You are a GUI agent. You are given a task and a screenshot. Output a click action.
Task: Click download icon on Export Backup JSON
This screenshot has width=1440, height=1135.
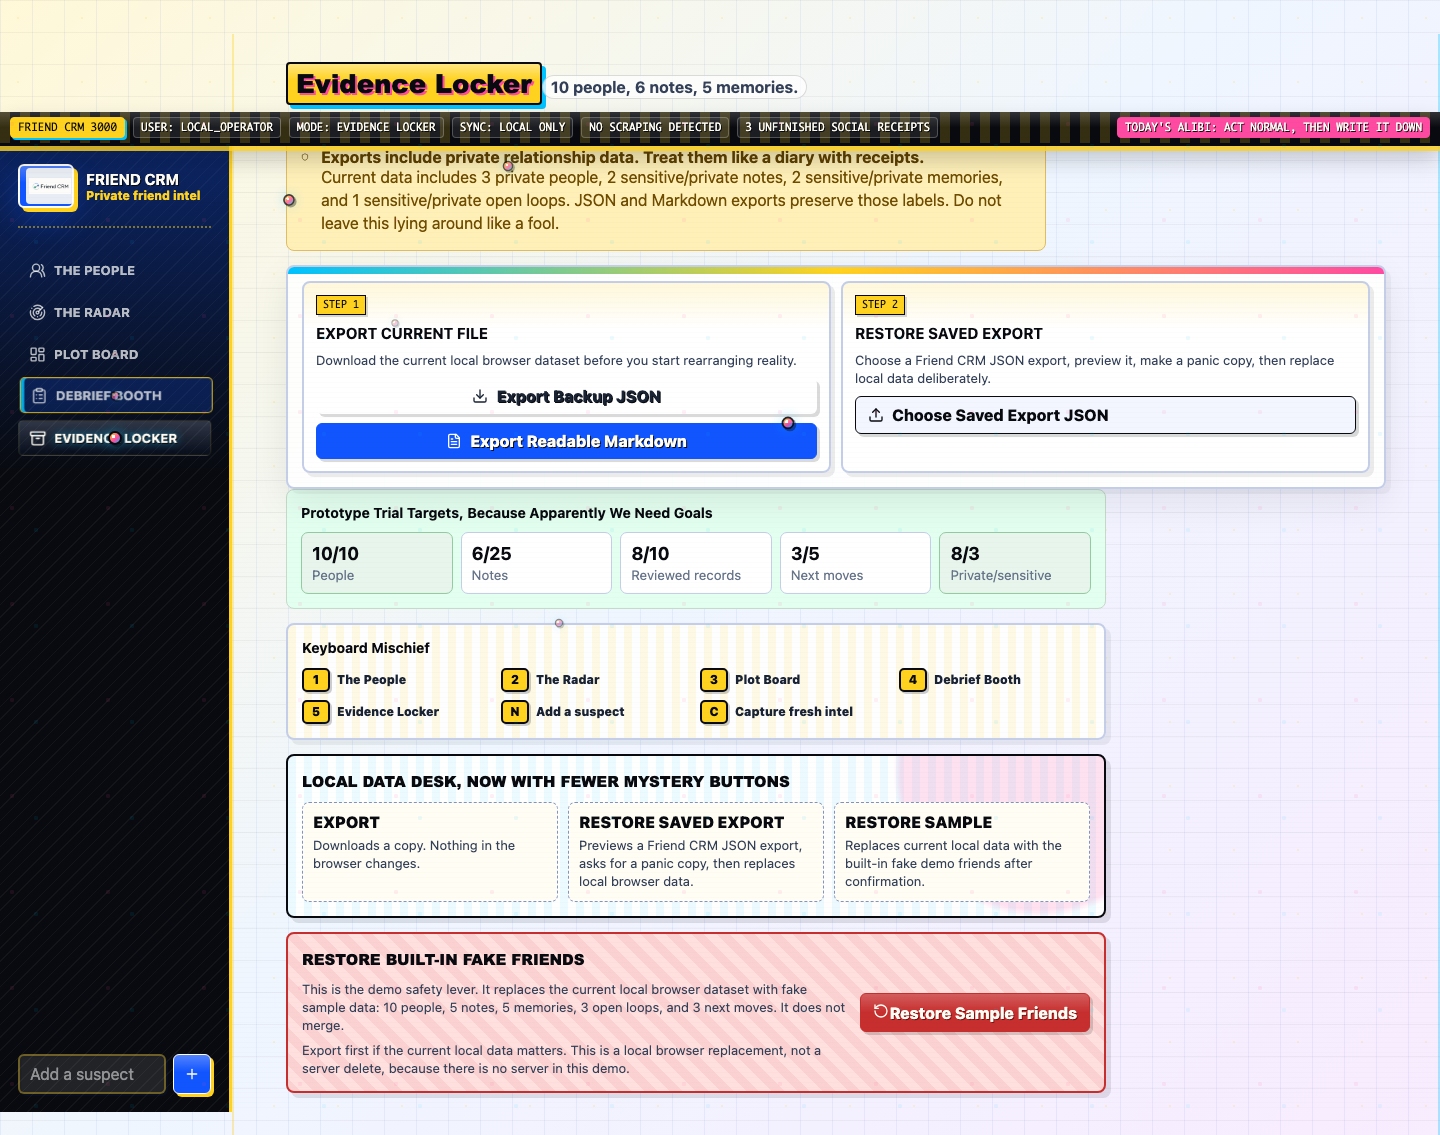pyautogui.click(x=480, y=396)
